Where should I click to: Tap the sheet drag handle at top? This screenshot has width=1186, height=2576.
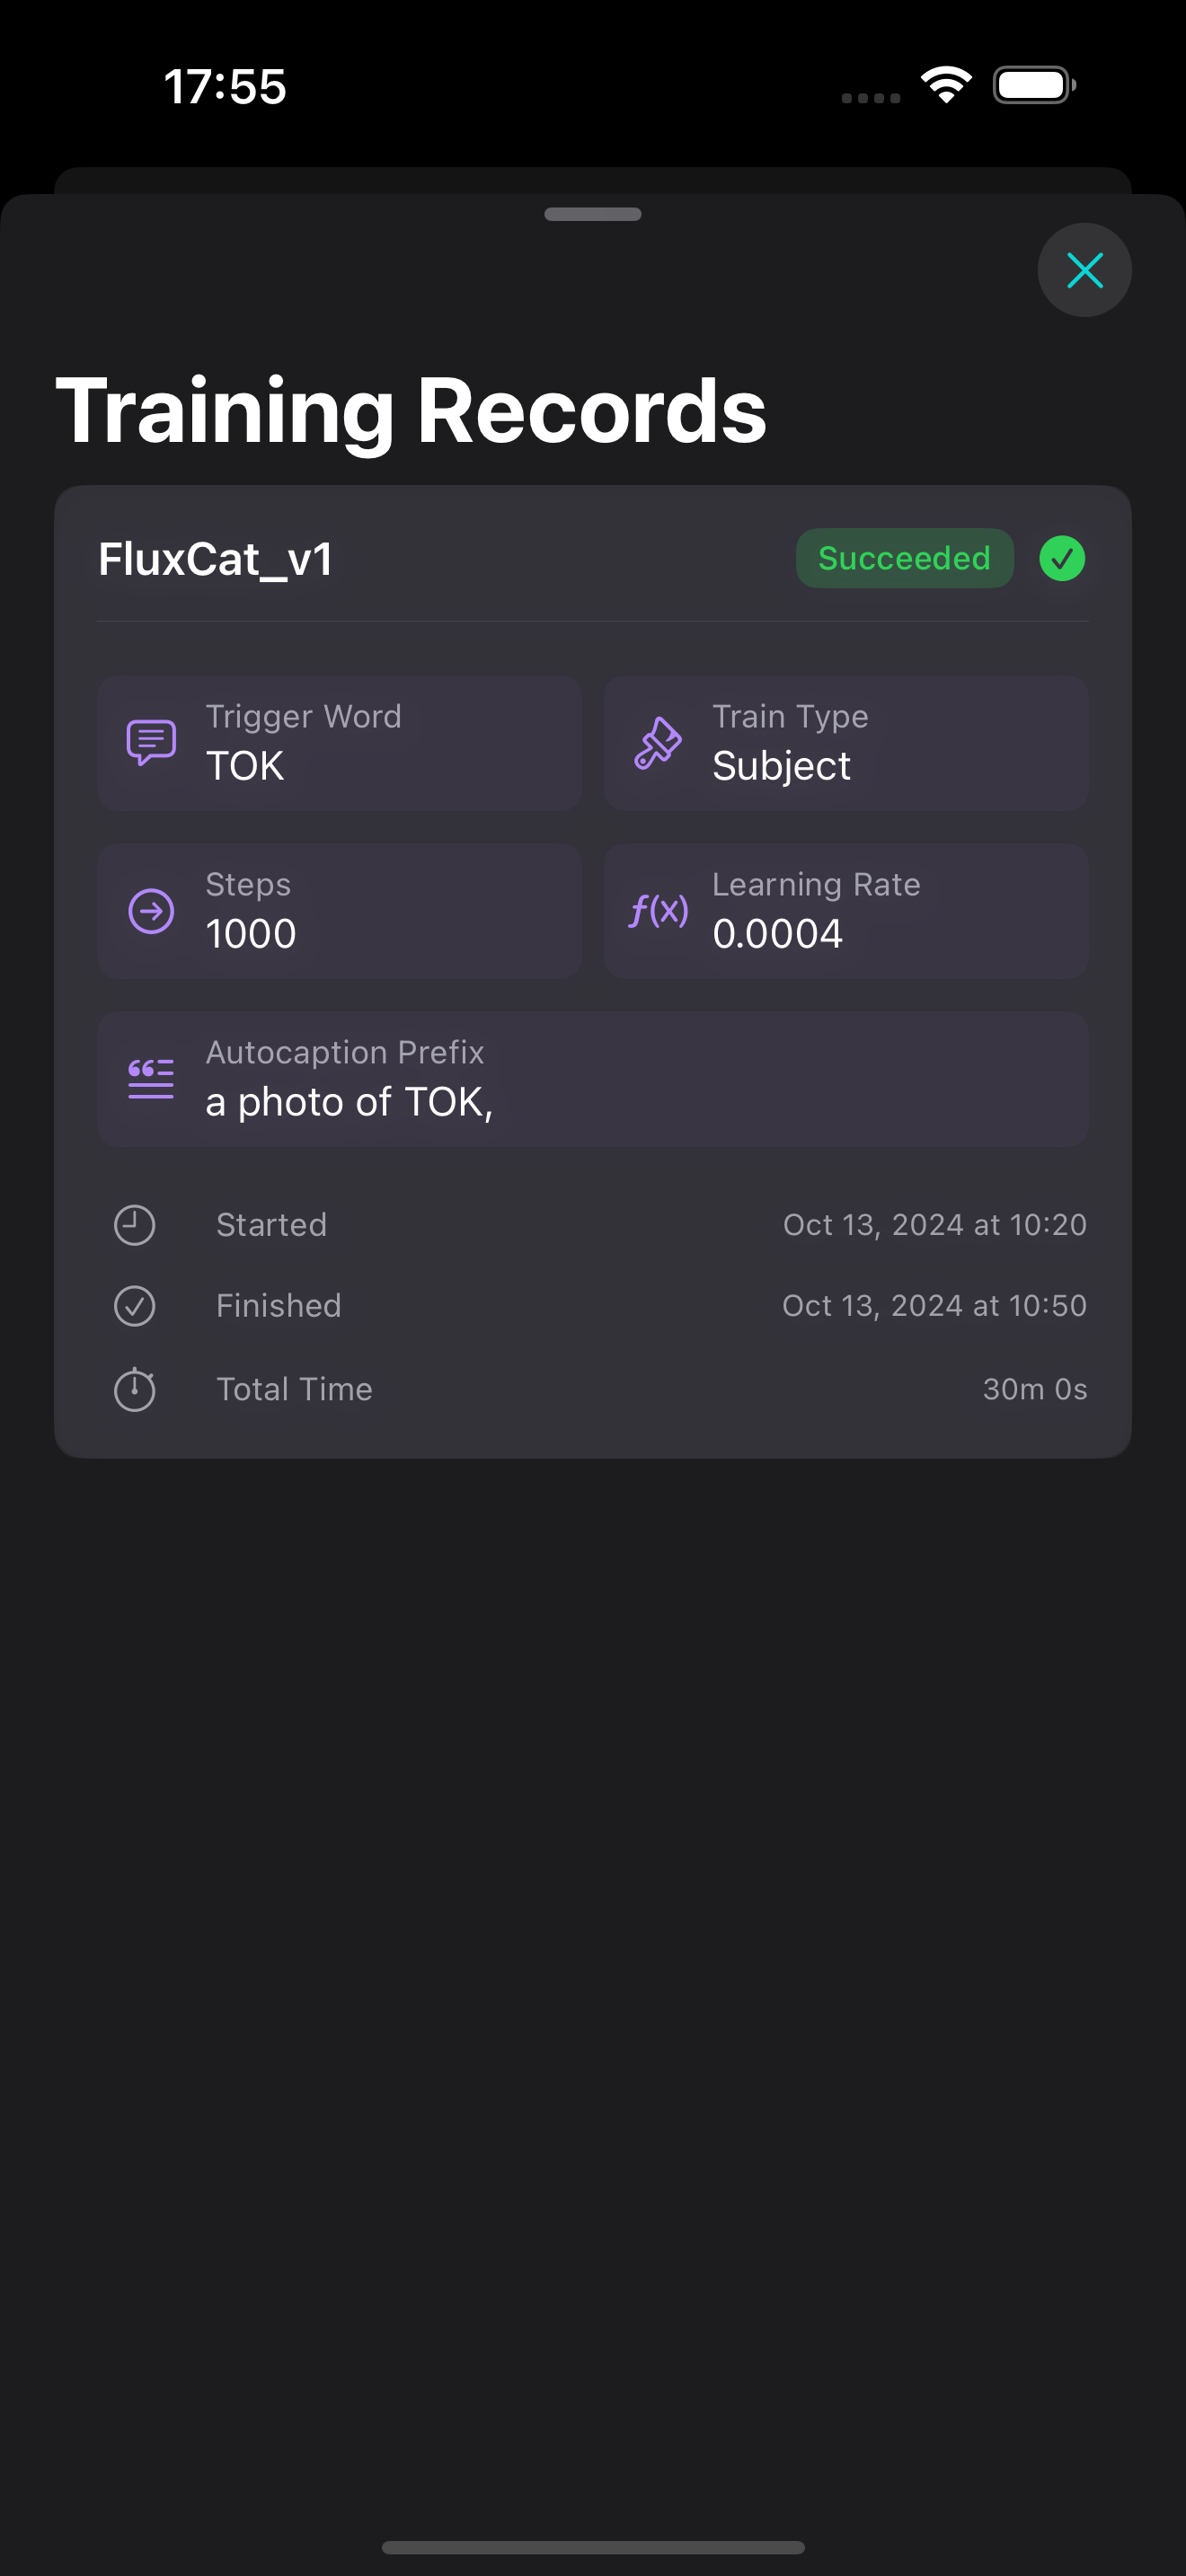[x=593, y=214]
